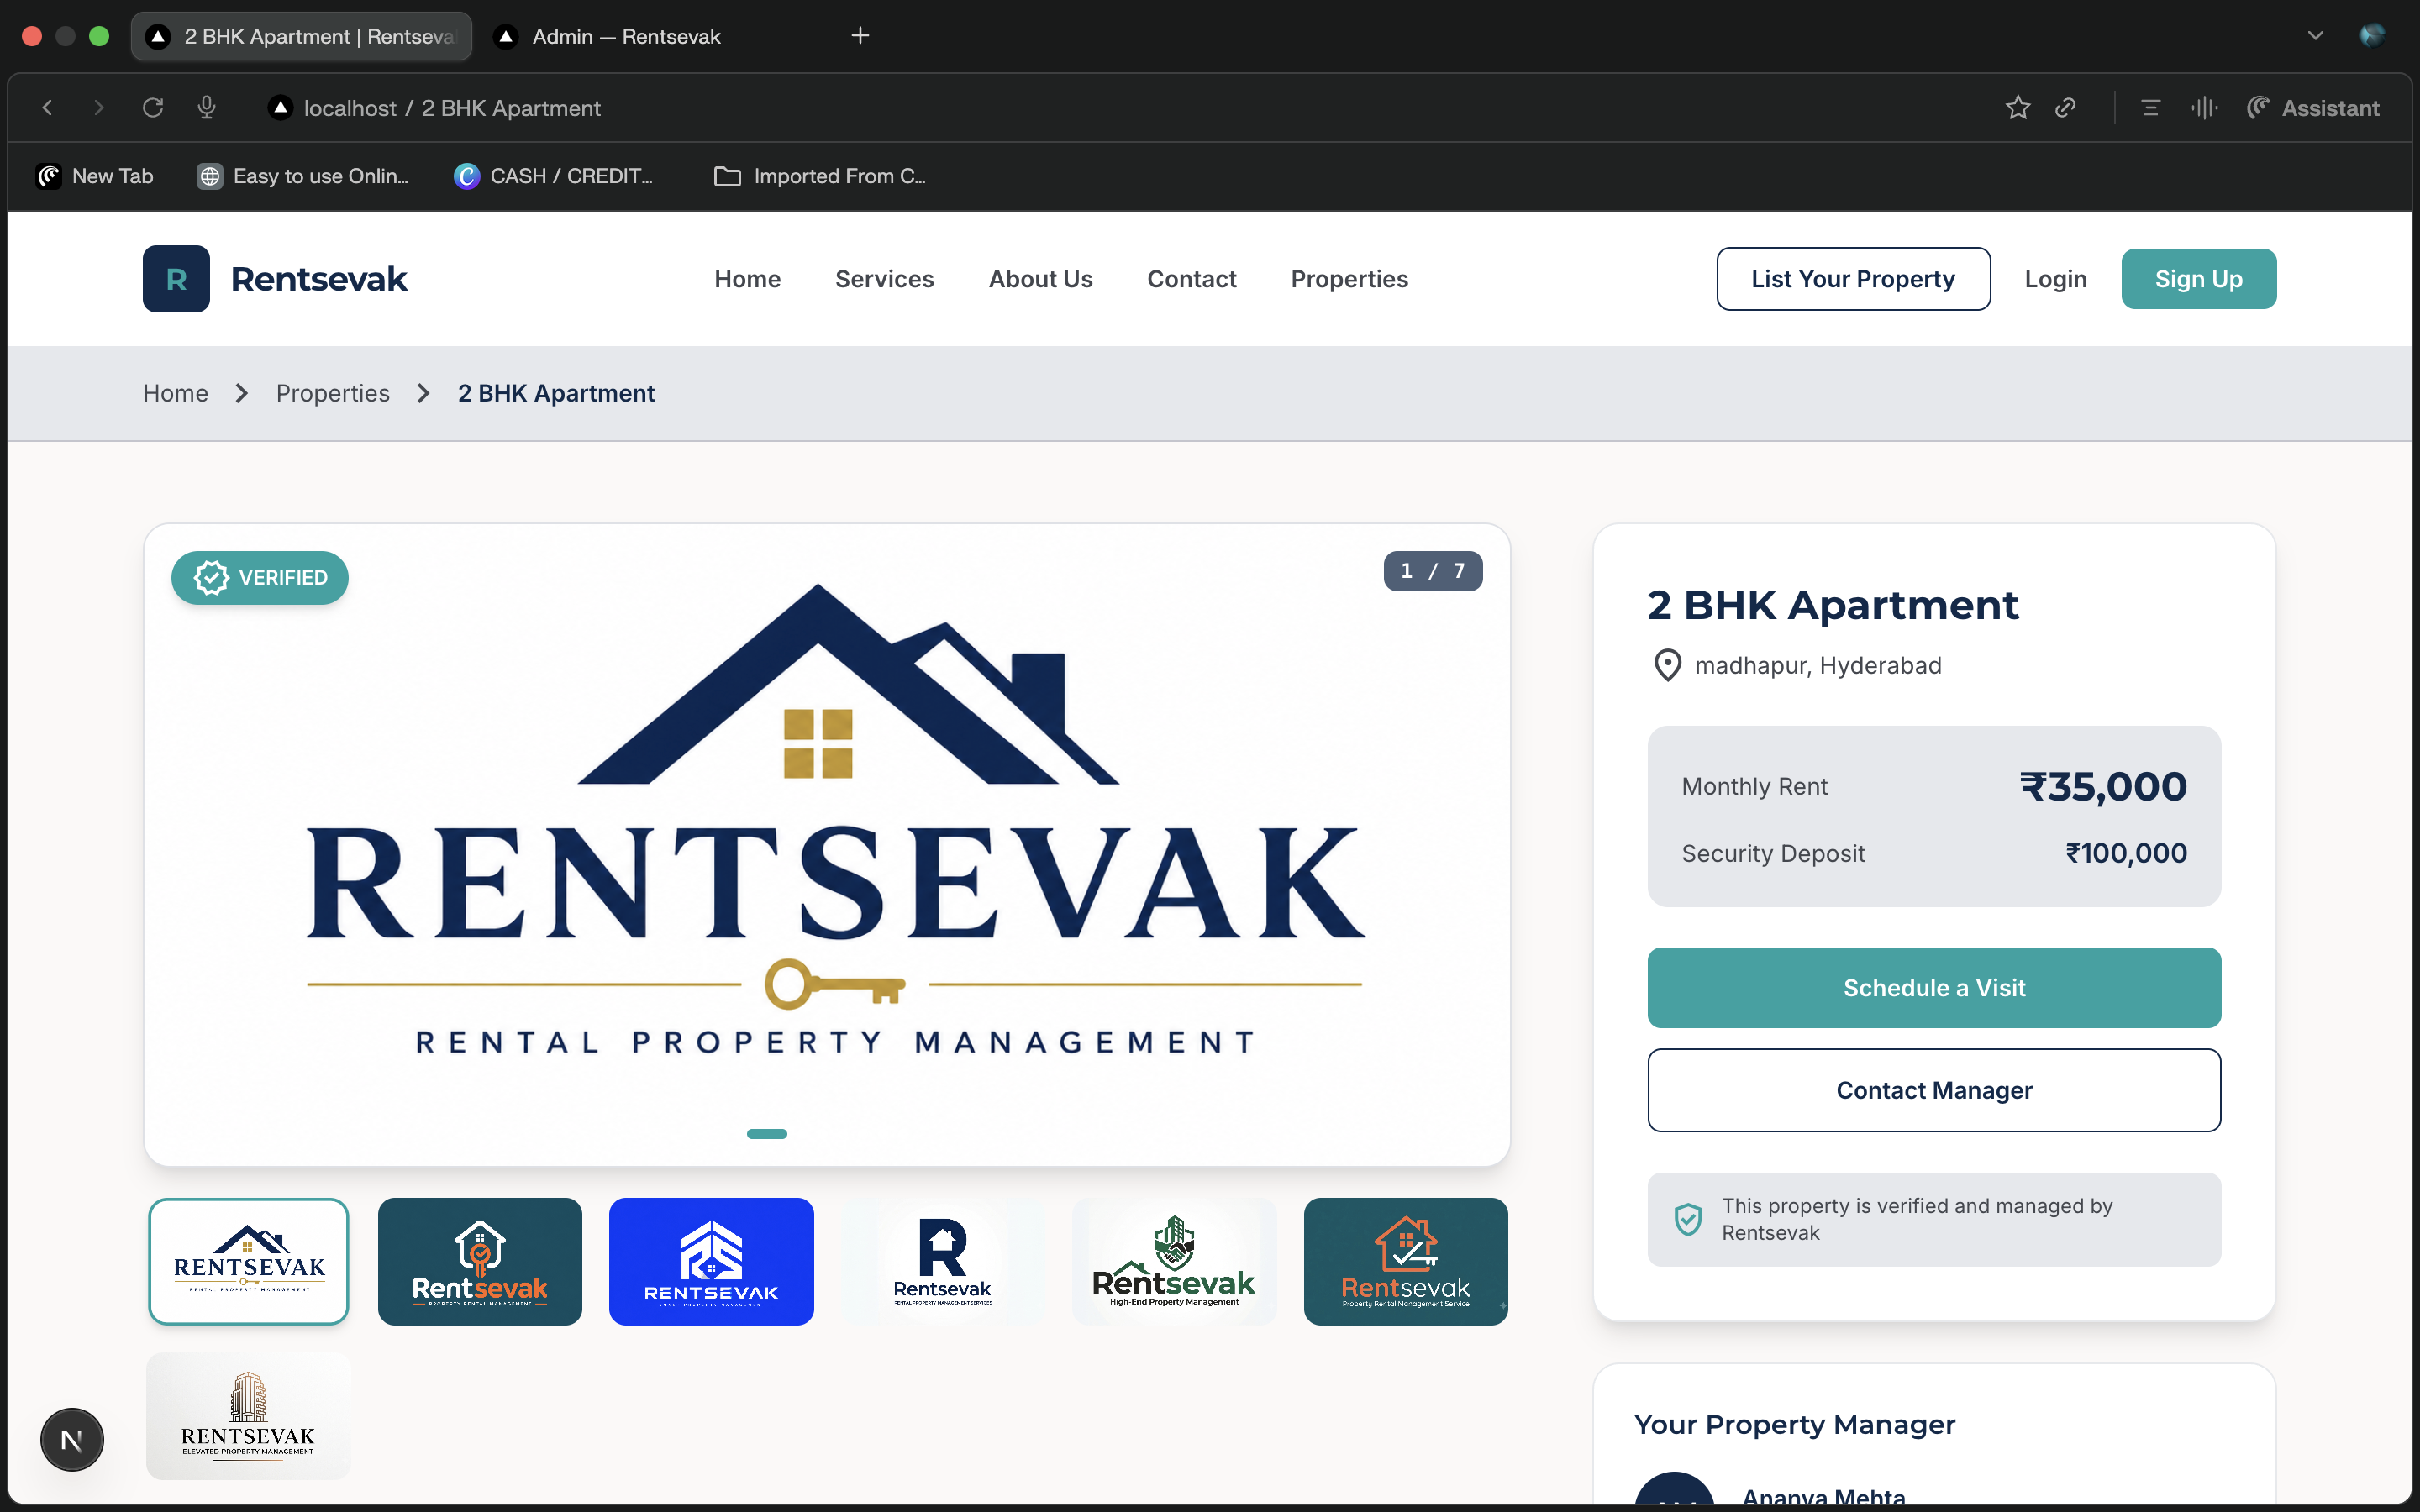Image resolution: width=2420 pixels, height=1512 pixels.
Task: Click Home in the breadcrumb
Action: pos(175,393)
